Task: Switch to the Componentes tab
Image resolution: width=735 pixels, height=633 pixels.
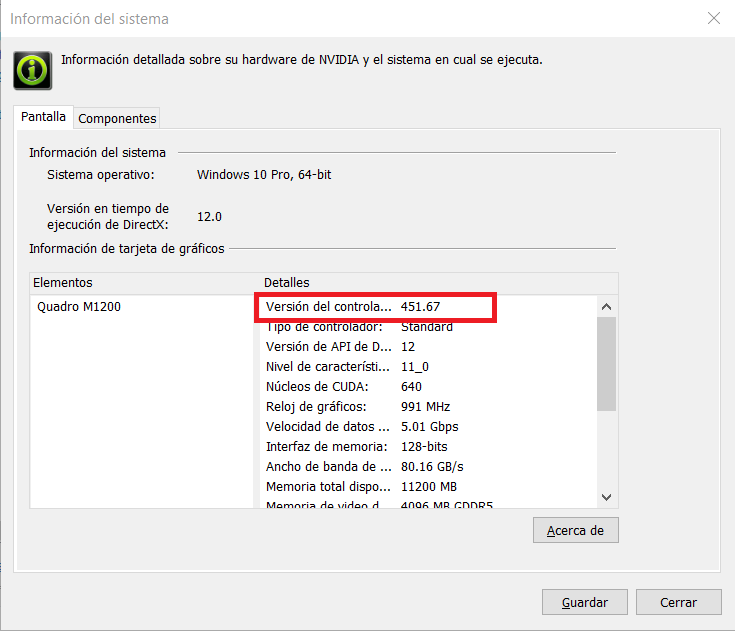Action: (x=117, y=118)
